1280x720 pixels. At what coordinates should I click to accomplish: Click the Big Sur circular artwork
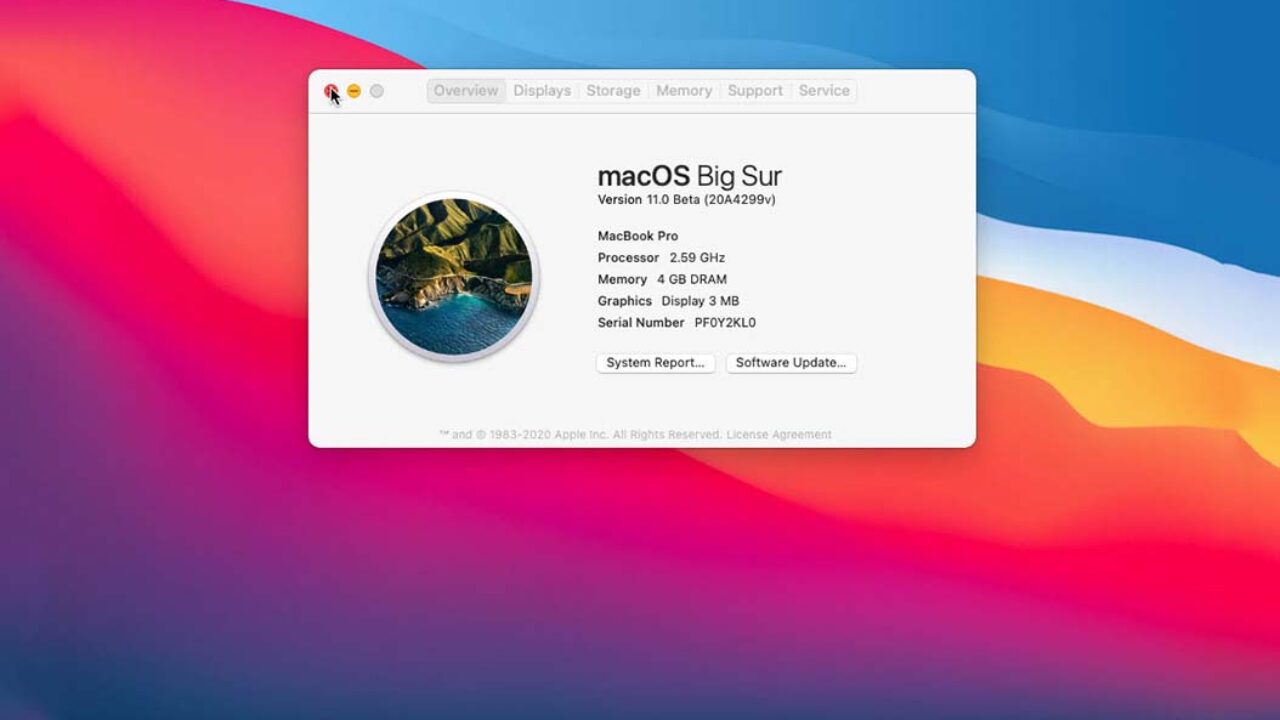(x=454, y=277)
